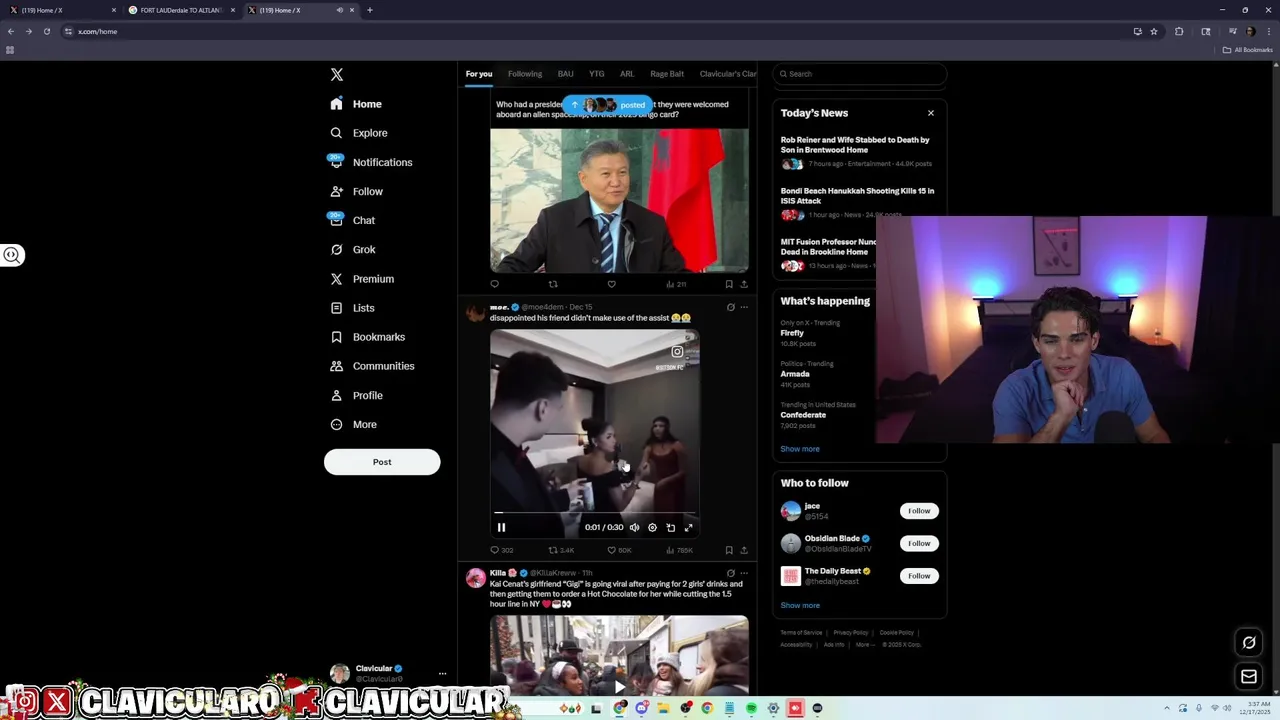Follow the jace account
Viewport: 1280px width, 720px height.
point(919,511)
